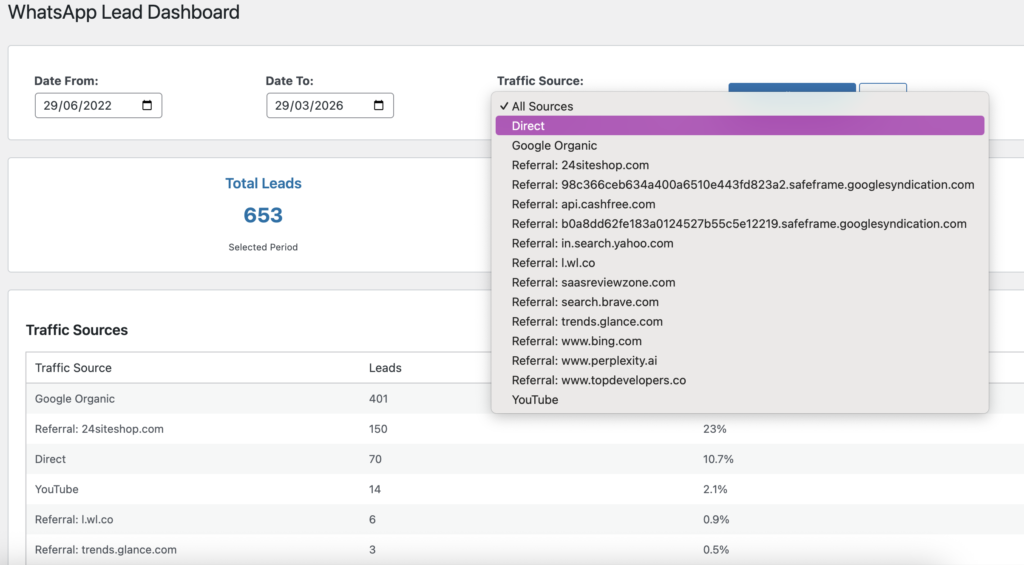Screen dimensions: 1024x565
Task: Pick Referral: 24siteshop.com option
Action: click(580, 165)
